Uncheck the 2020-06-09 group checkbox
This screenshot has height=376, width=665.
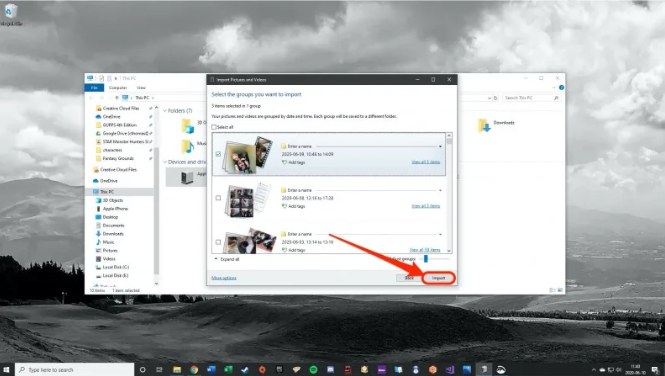[218, 154]
